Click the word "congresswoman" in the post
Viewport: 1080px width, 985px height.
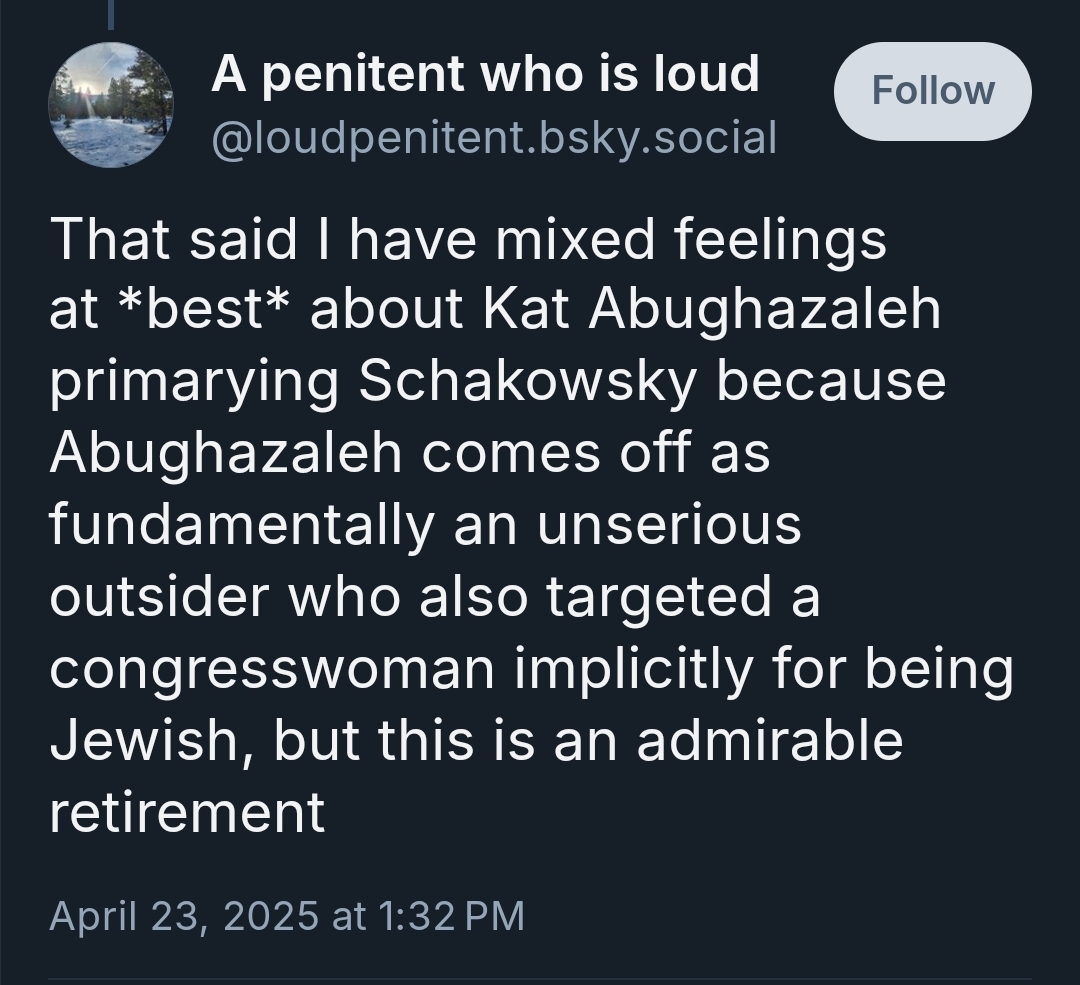tap(272, 669)
